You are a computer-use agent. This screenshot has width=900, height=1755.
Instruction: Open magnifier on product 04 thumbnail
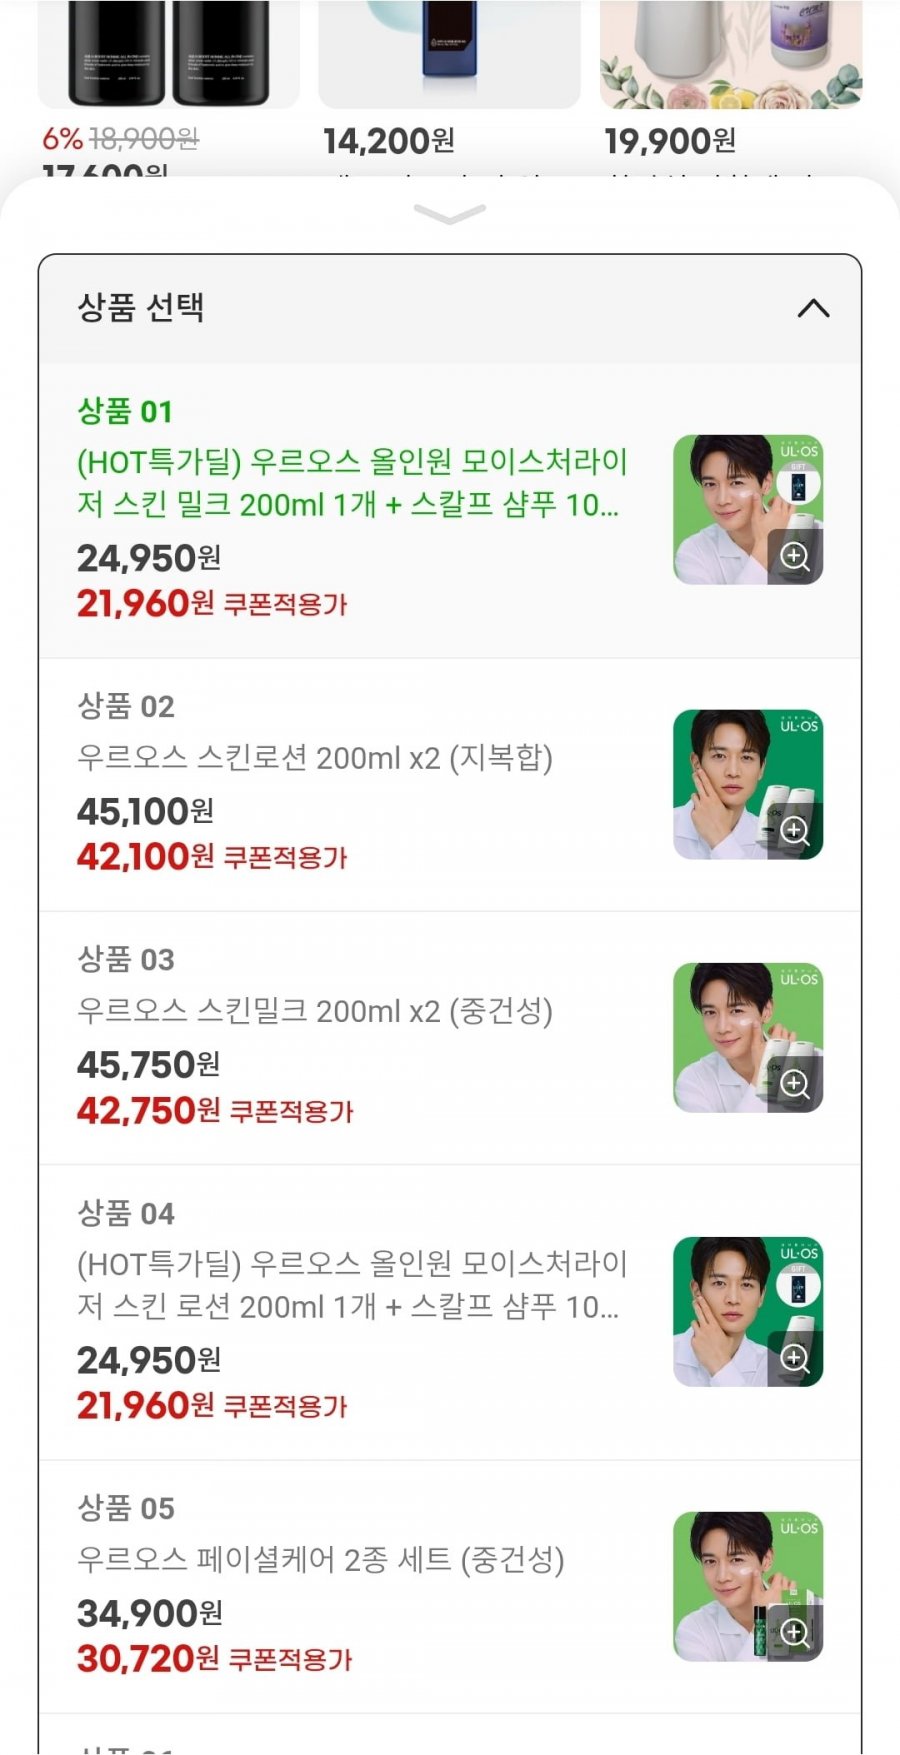pos(795,1358)
